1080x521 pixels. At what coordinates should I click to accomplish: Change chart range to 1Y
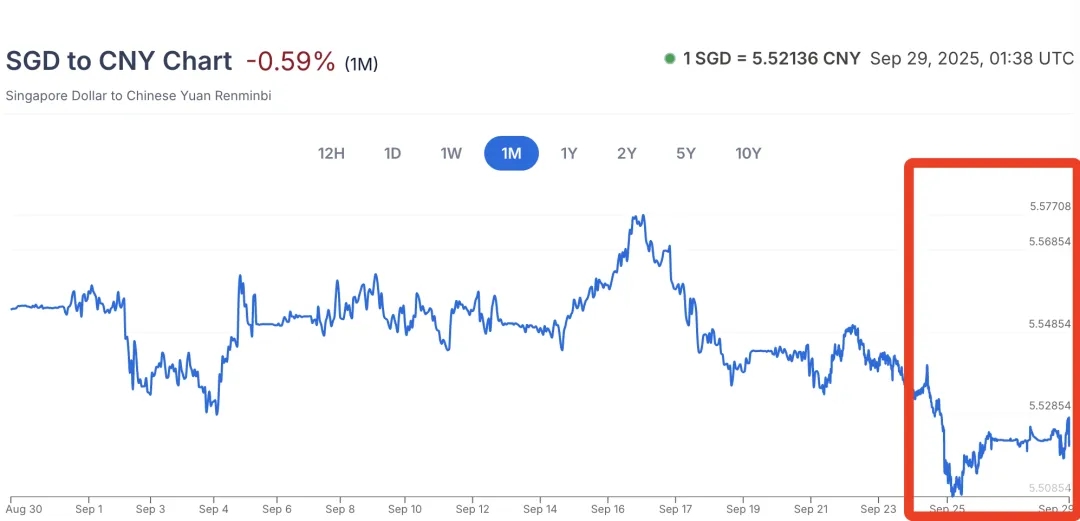[569, 153]
